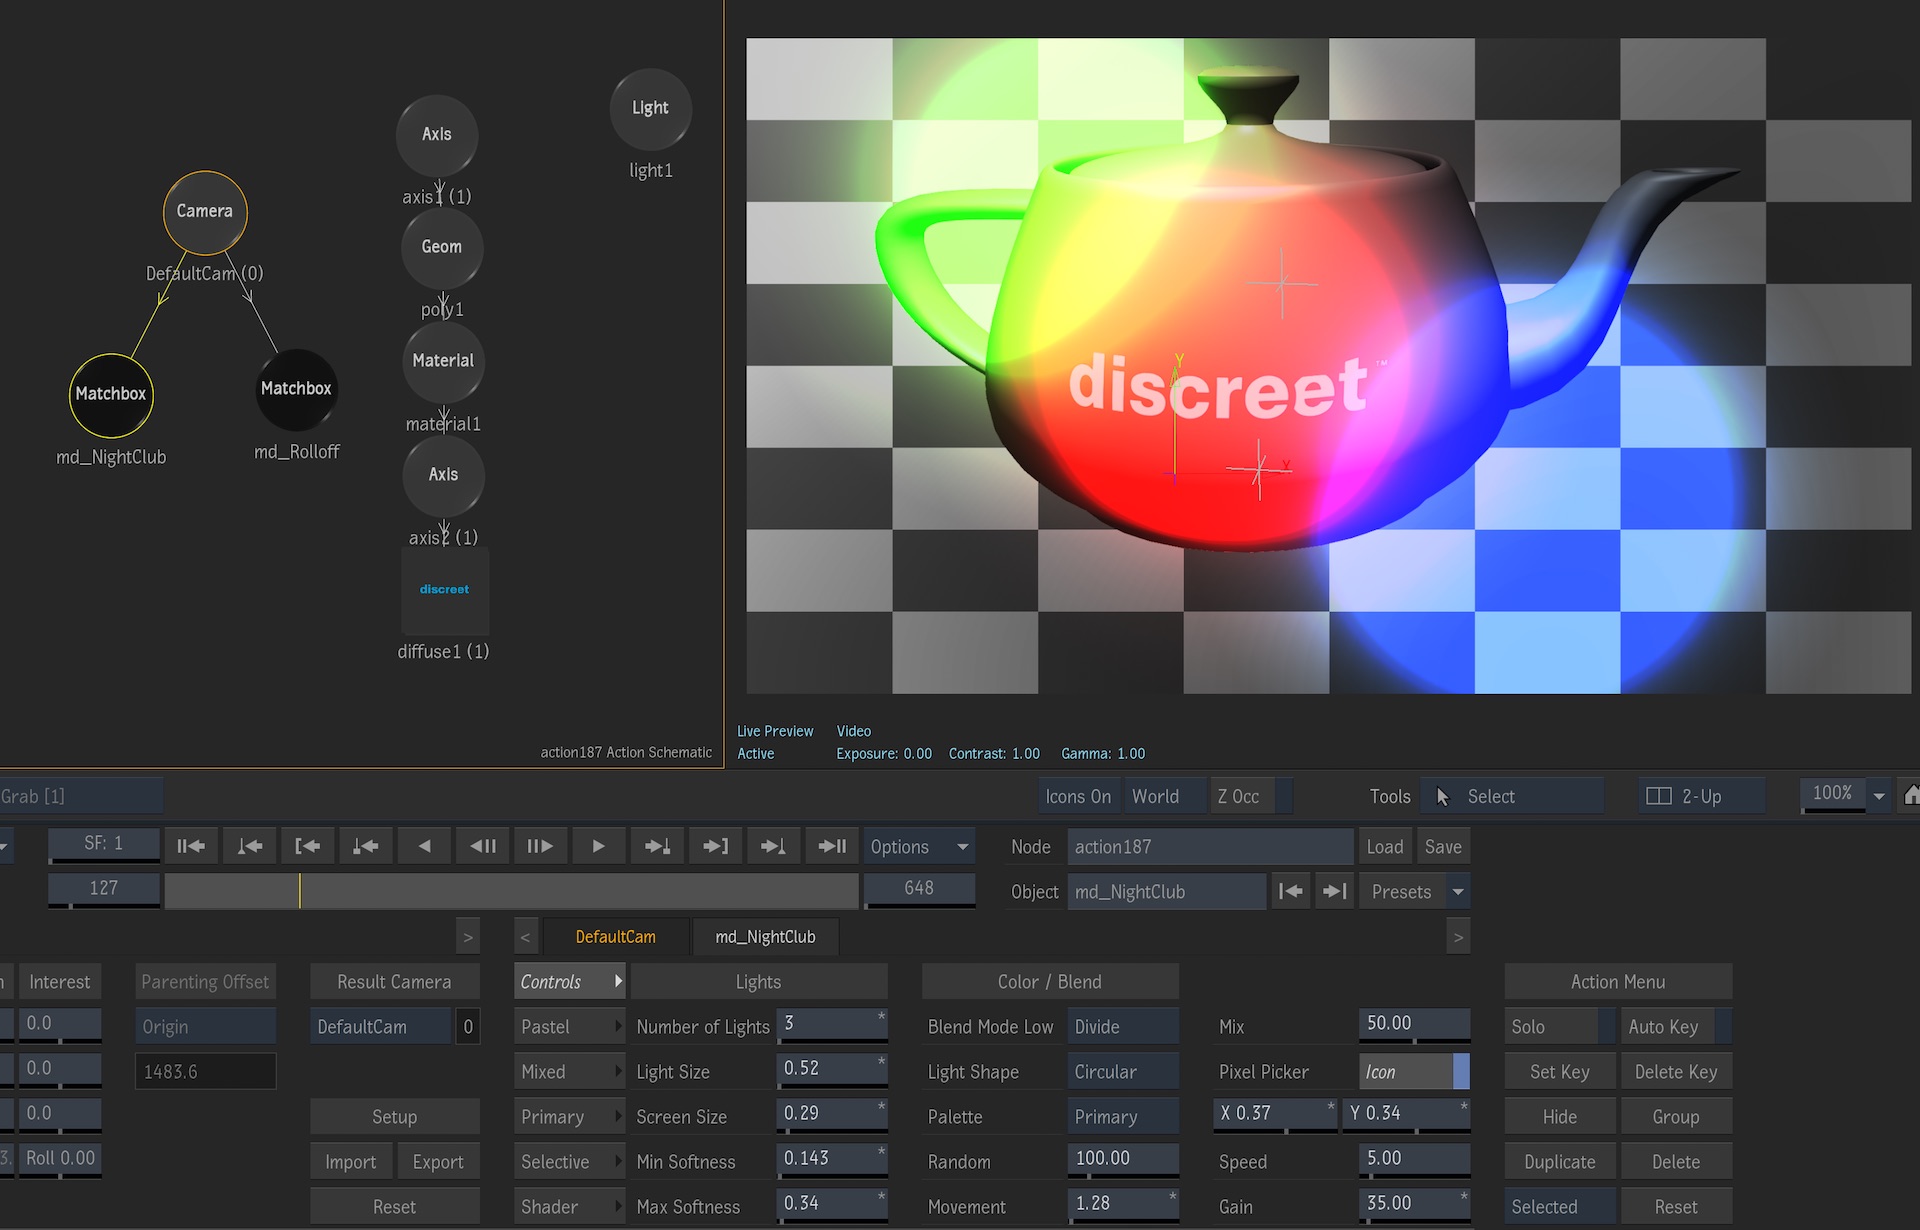Viewport: 1920px width, 1230px height.
Task: Switch to the DefaultCam tab
Action: click(x=616, y=936)
